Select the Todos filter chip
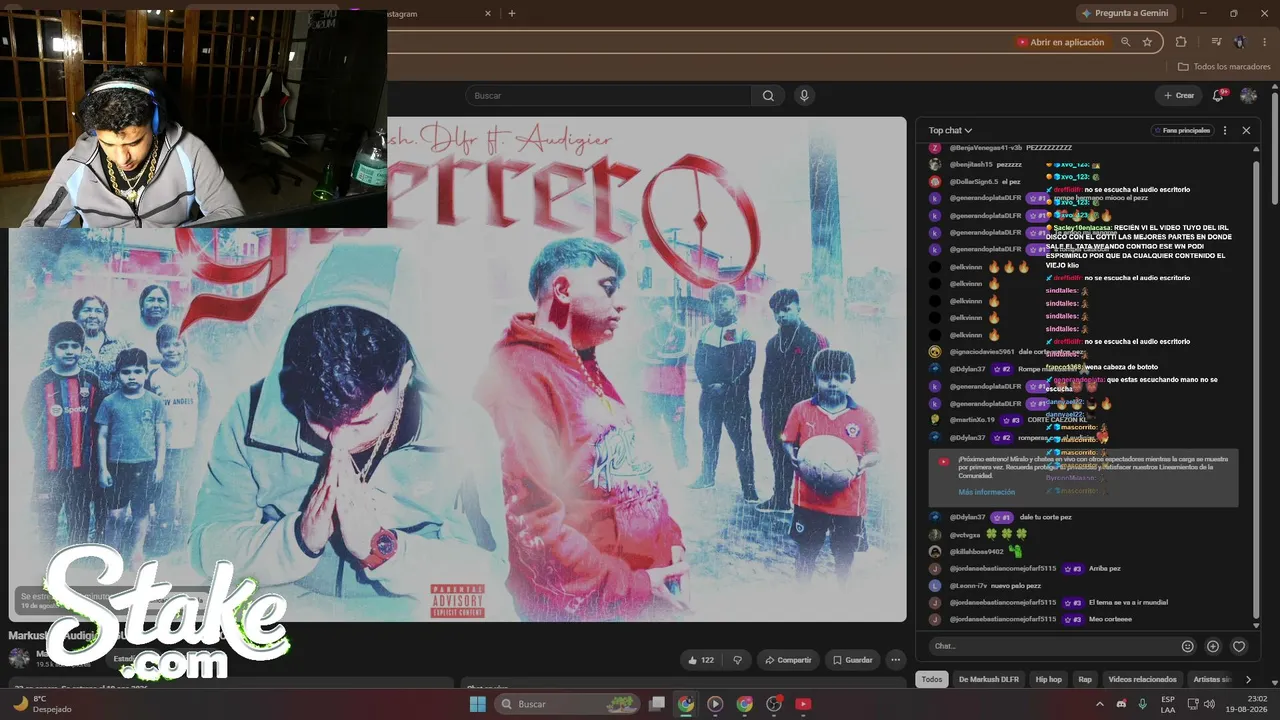The height and width of the screenshot is (720, 1280). pos(932,679)
